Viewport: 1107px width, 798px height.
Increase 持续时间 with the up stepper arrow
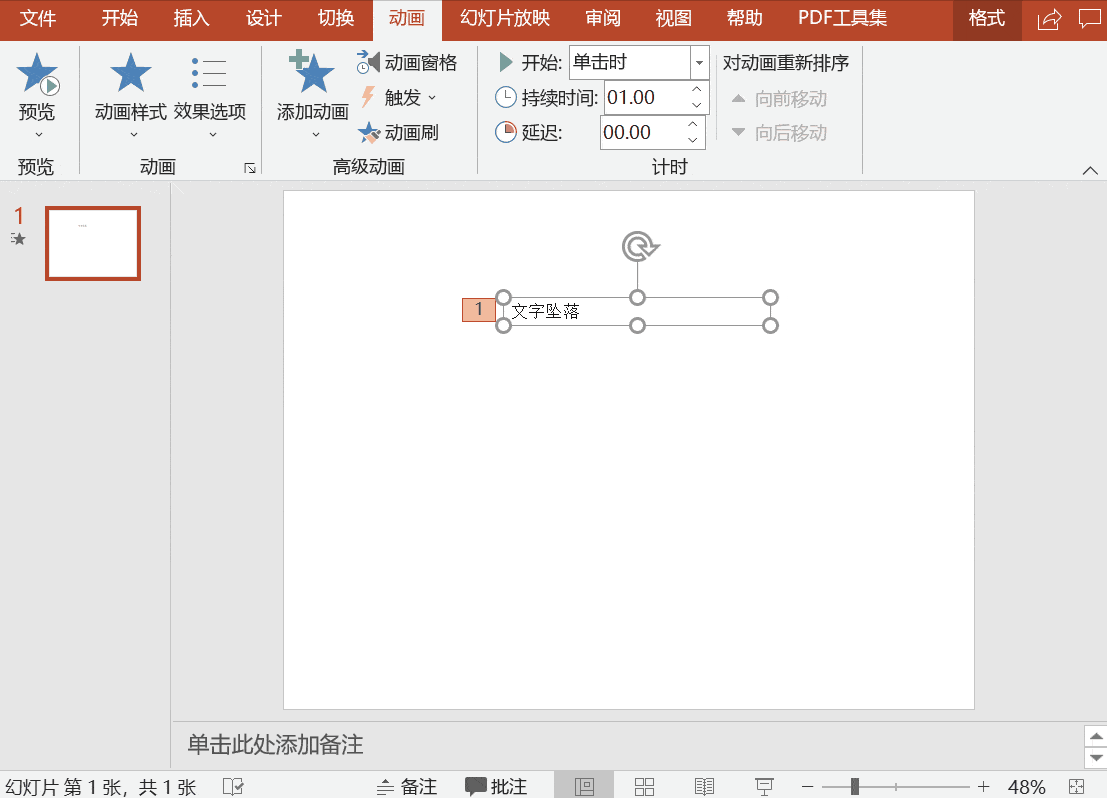[x=696, y=90]
